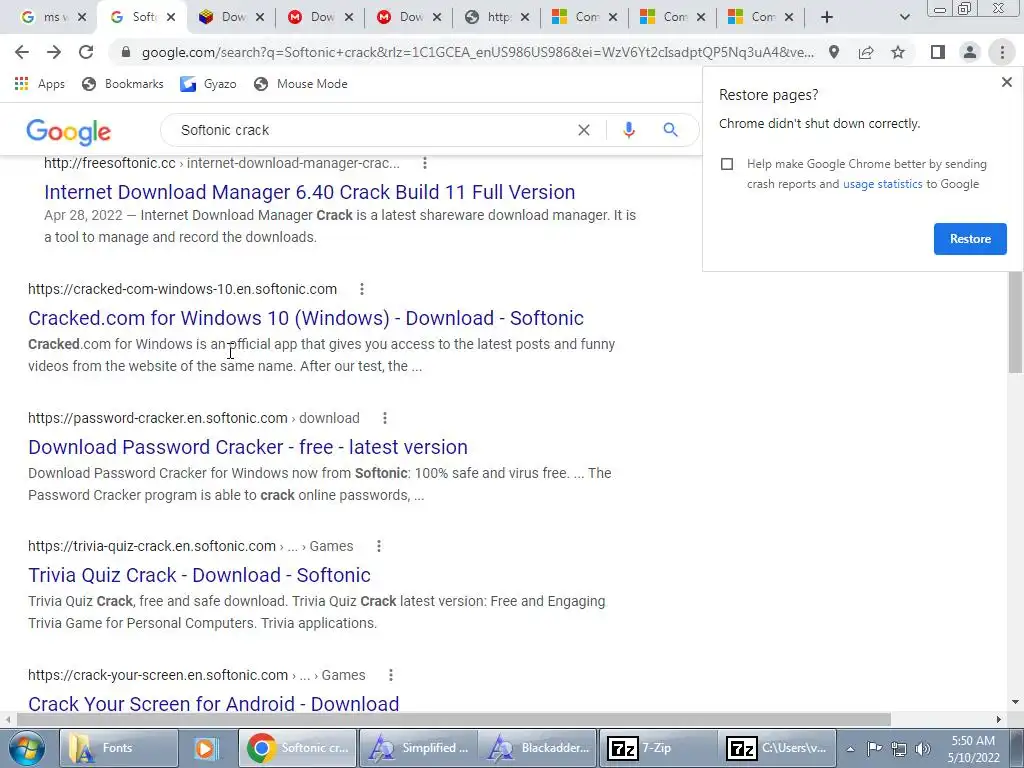View site info via the address bar padlock
1024x768 pixels.
click(x=126, y=52)
